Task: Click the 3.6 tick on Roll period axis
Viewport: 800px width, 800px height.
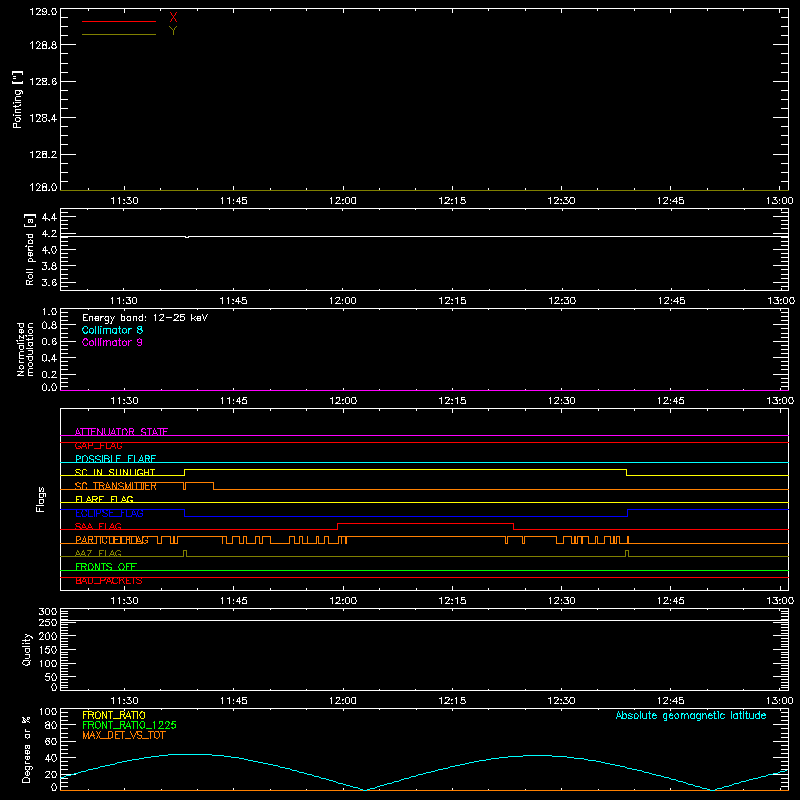Action: [x=49, y=282]
